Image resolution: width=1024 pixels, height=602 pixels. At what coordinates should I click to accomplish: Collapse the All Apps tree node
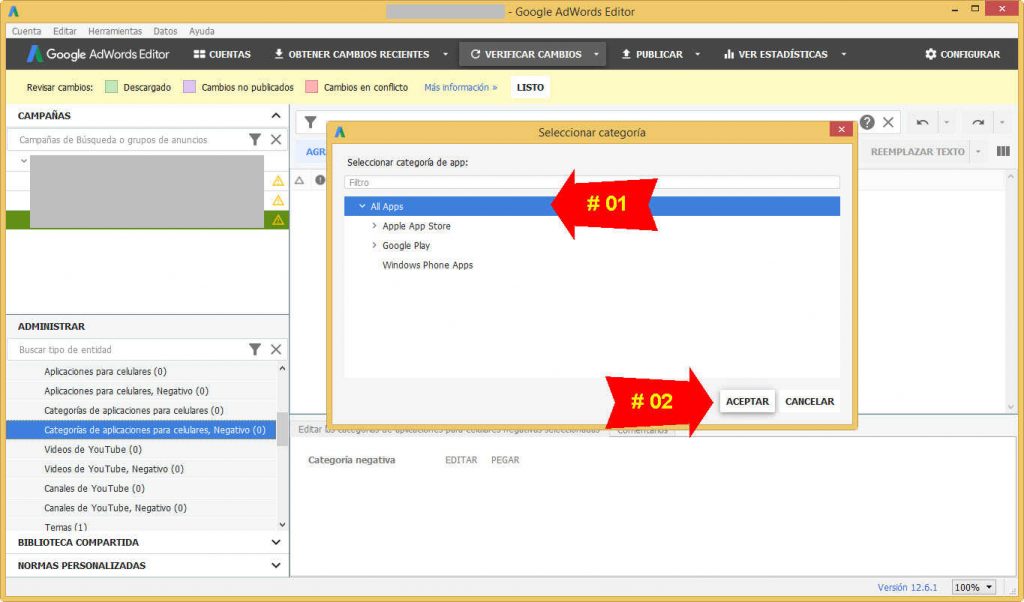363,205
